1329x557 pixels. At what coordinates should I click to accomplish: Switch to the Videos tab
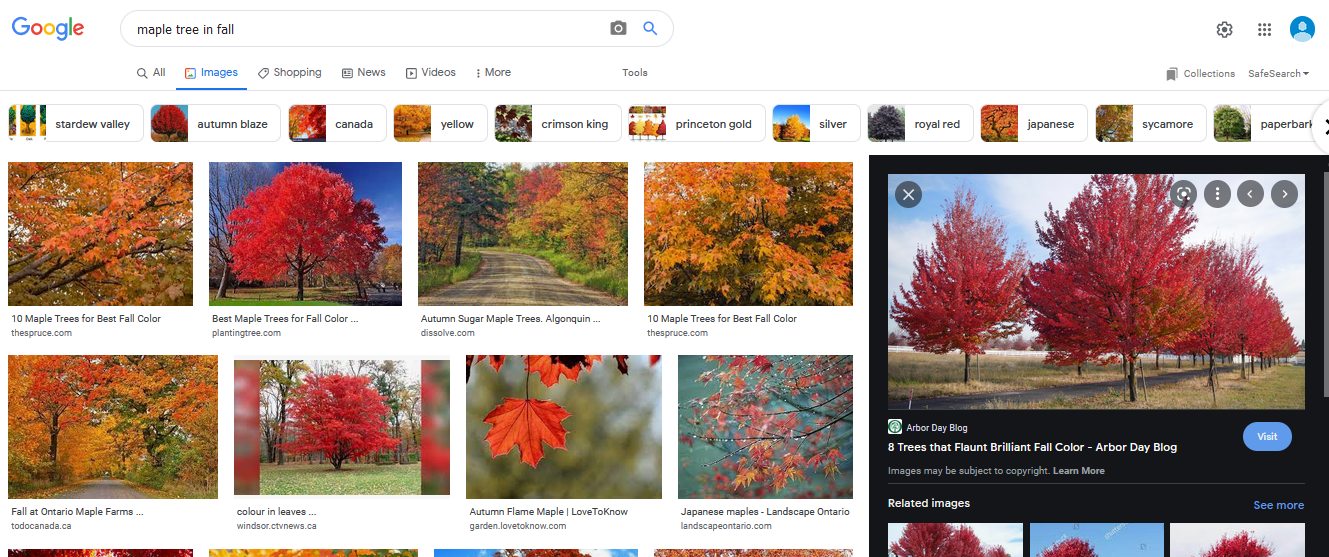[x=430, y=72]
